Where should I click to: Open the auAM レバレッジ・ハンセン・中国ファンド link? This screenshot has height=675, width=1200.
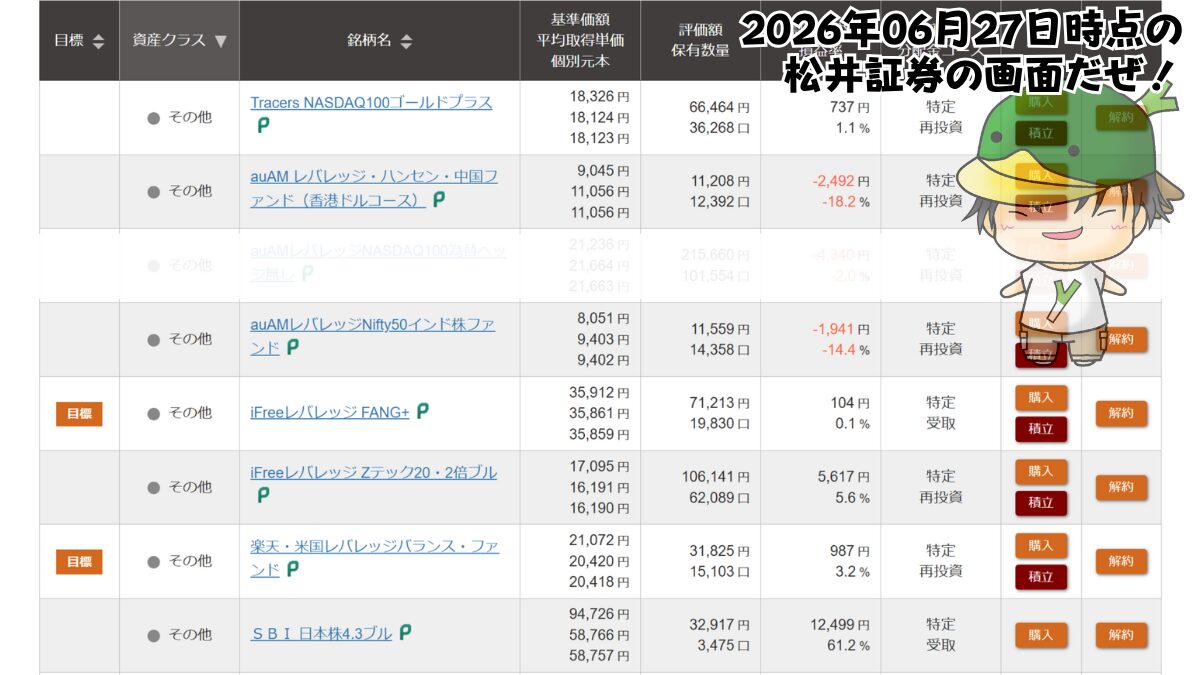(374, 188)
